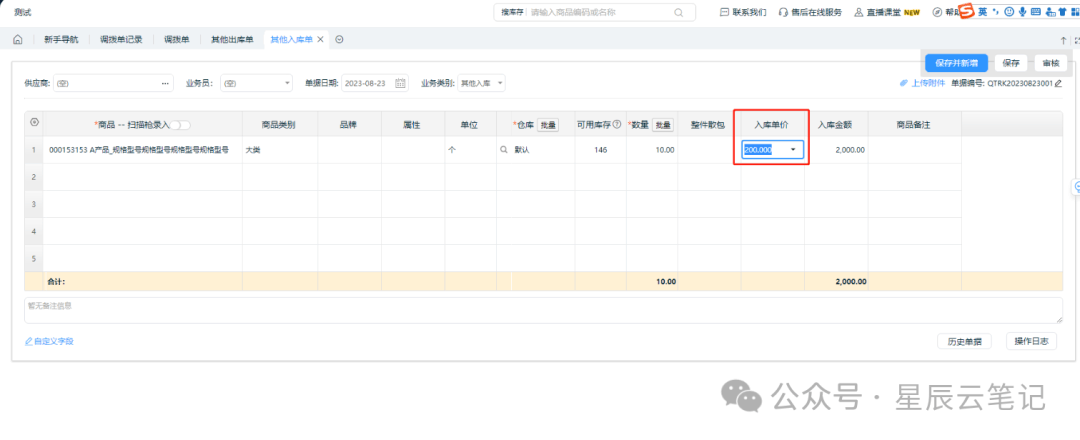Open supplier picker ellipsis button

click(x=165, y=83)
